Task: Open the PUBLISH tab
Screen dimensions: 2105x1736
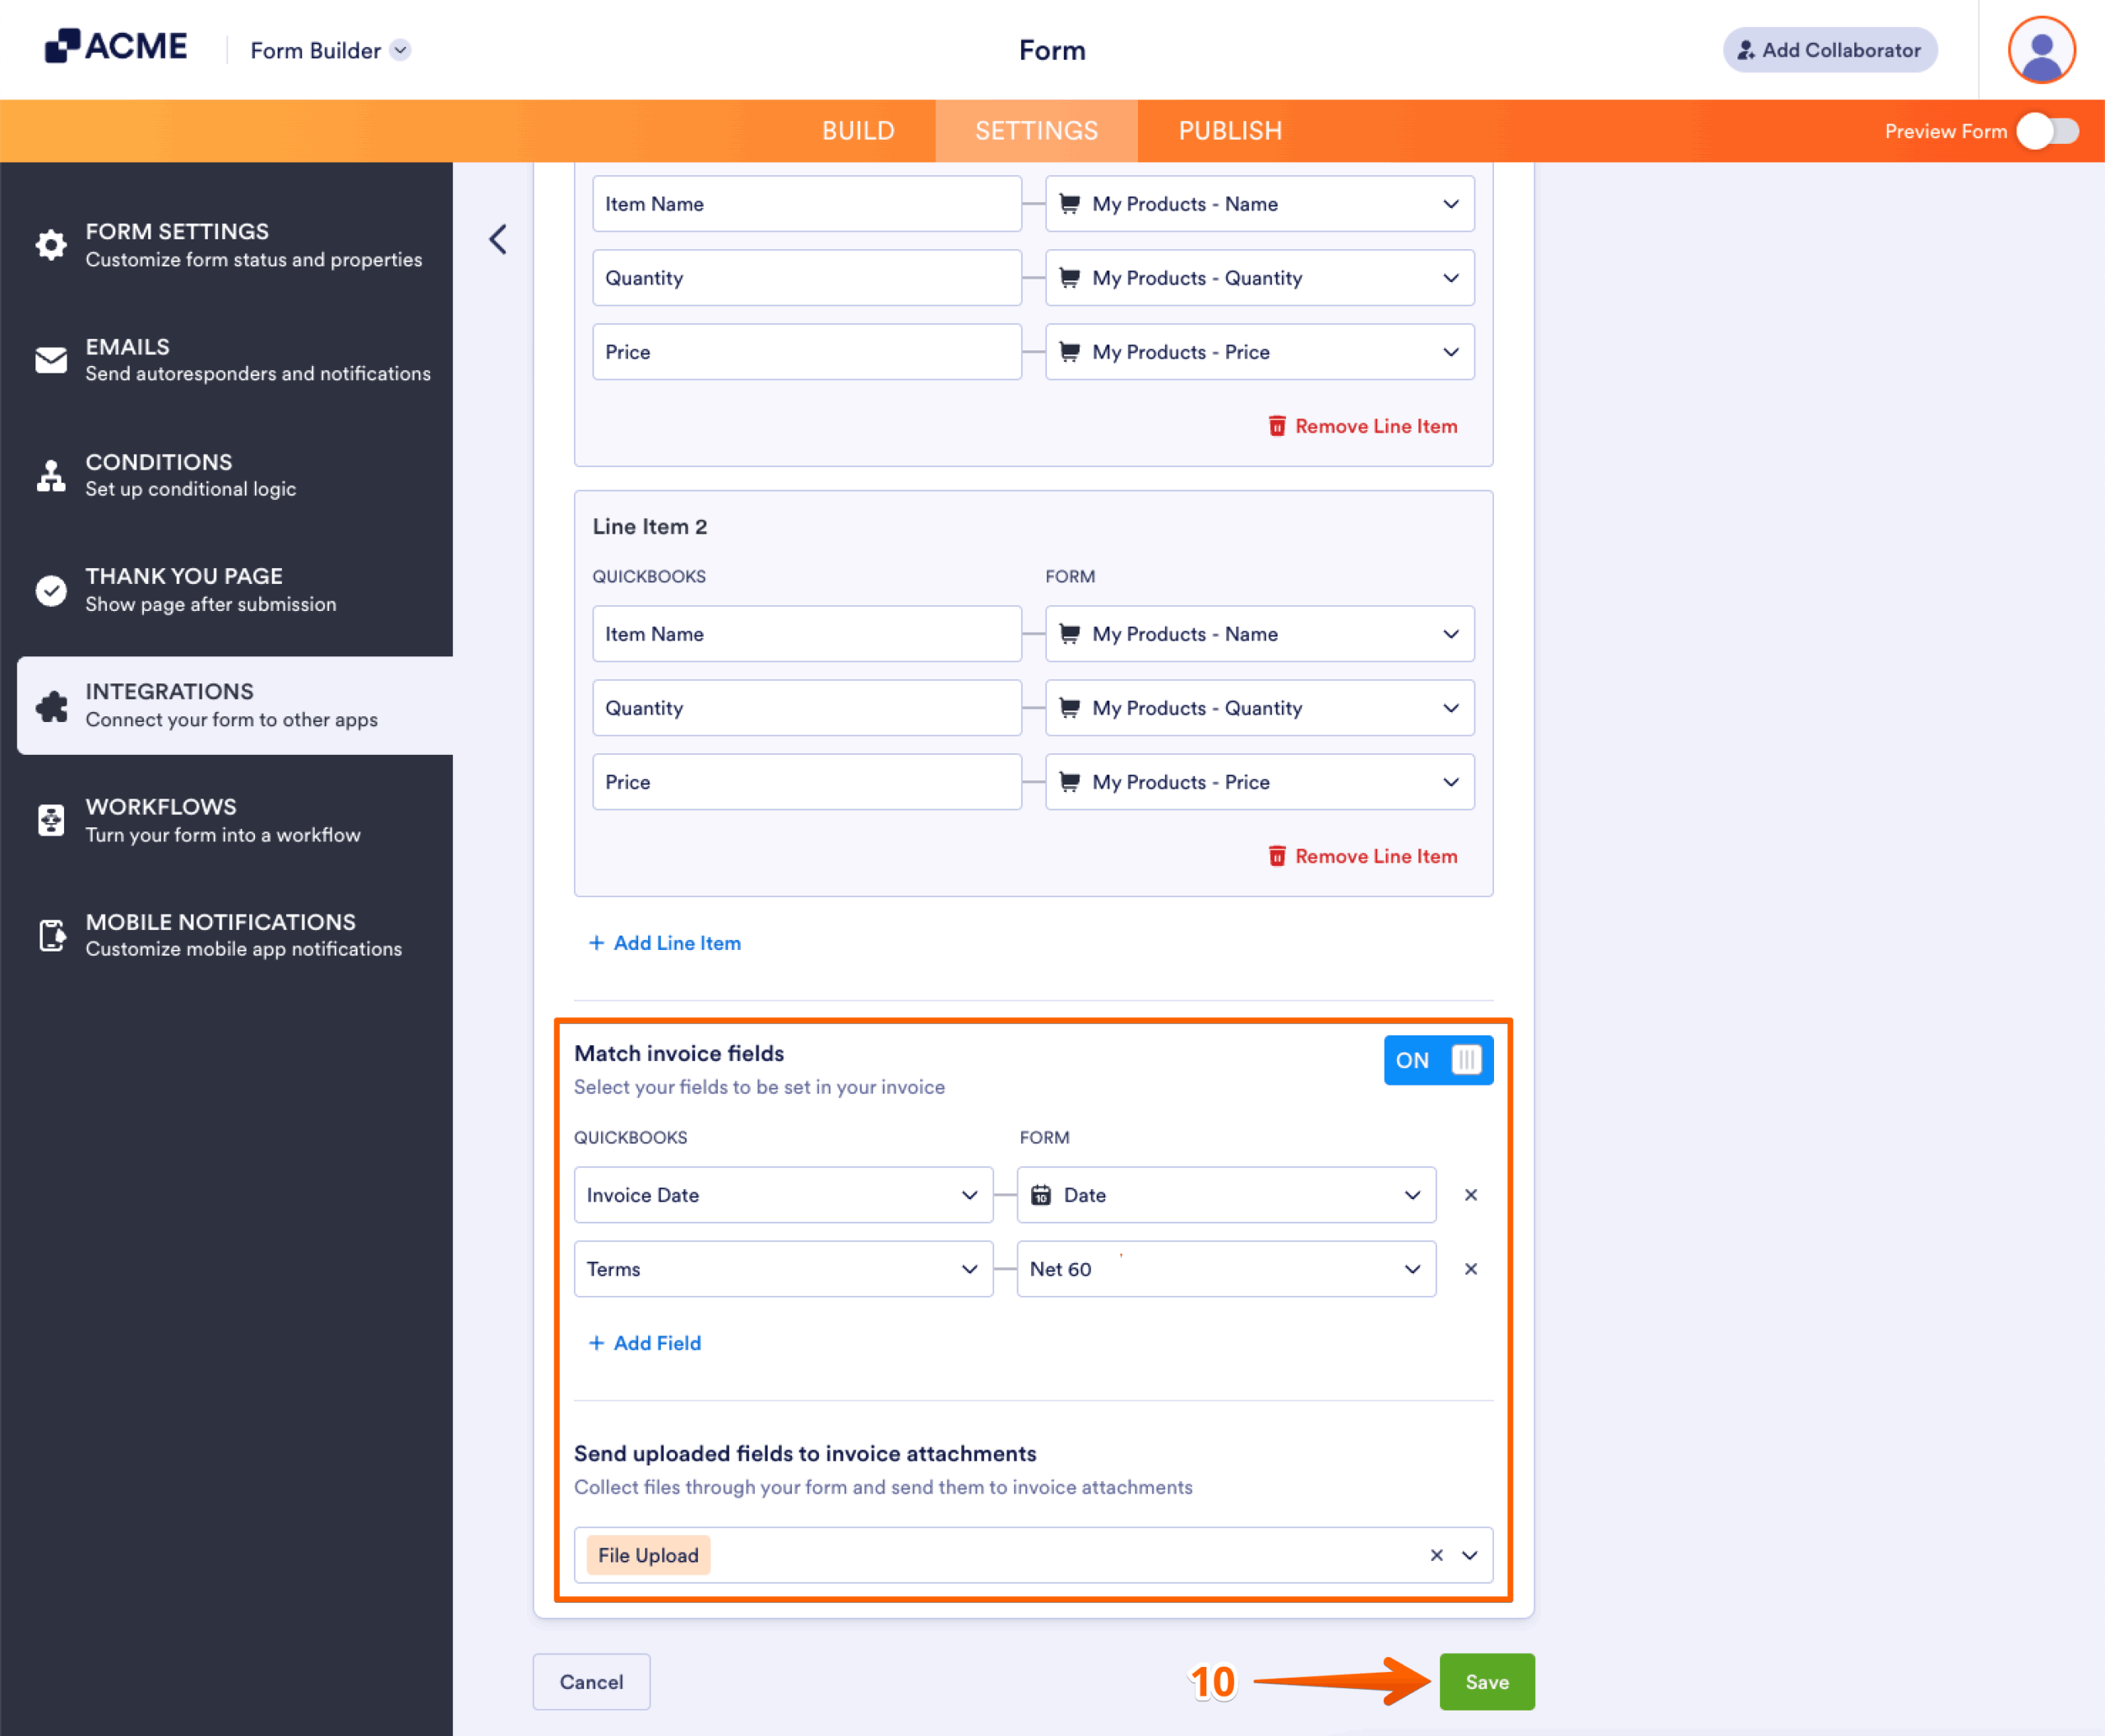Action: pos(1229,130)
